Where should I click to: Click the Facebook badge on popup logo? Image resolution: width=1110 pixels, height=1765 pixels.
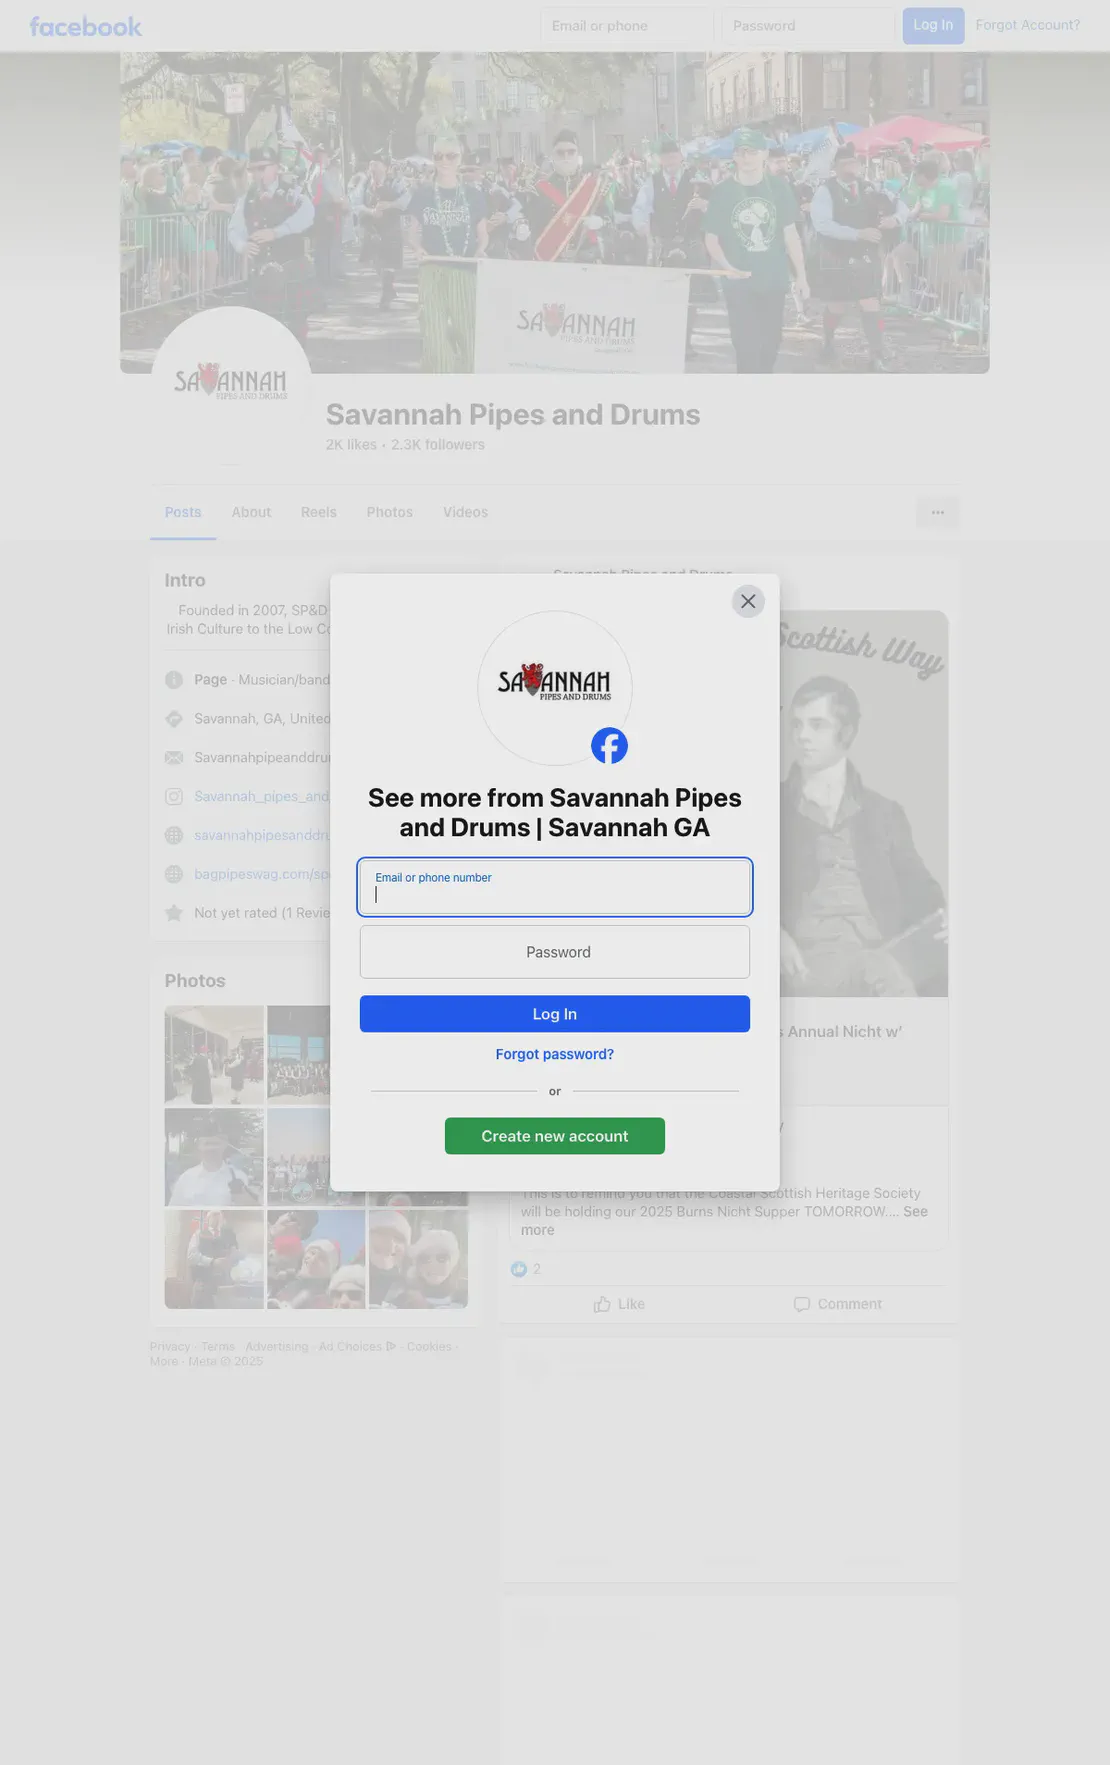(x=609, y=745)
